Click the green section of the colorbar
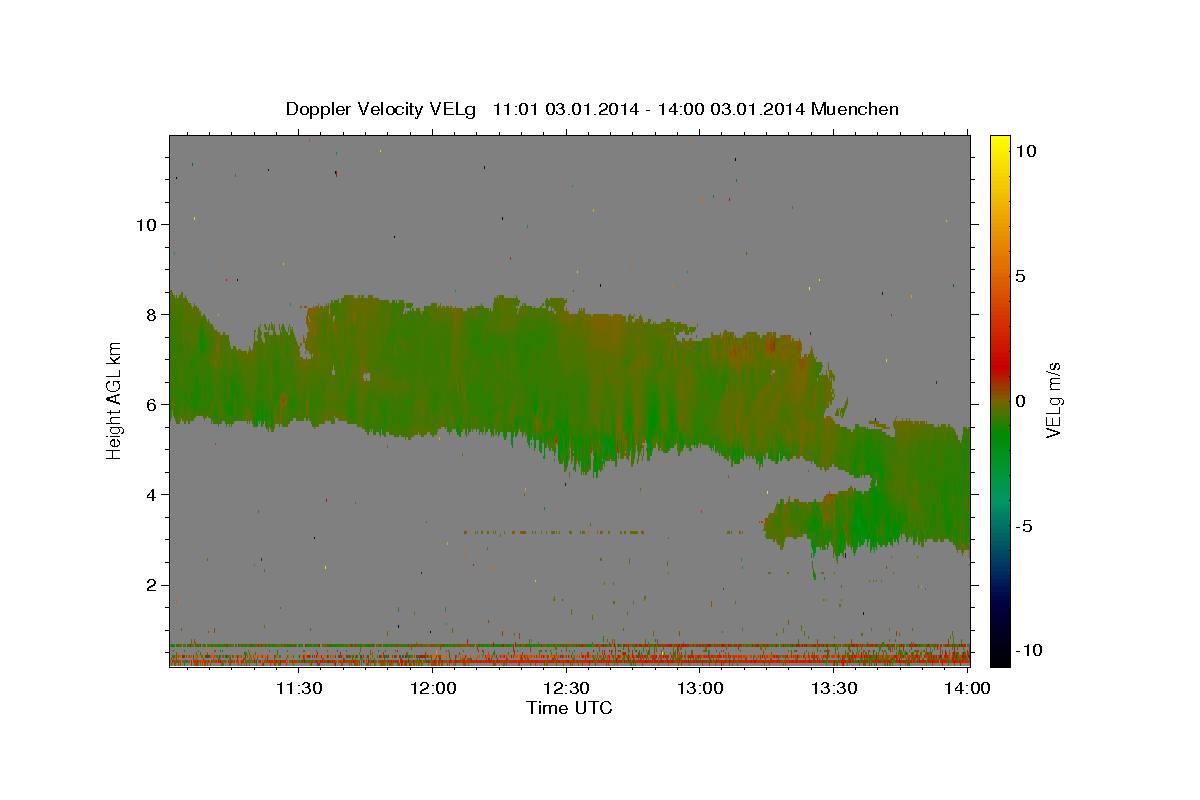The width and height of the screenshot is (1200, 800). [x=999, y=440]
